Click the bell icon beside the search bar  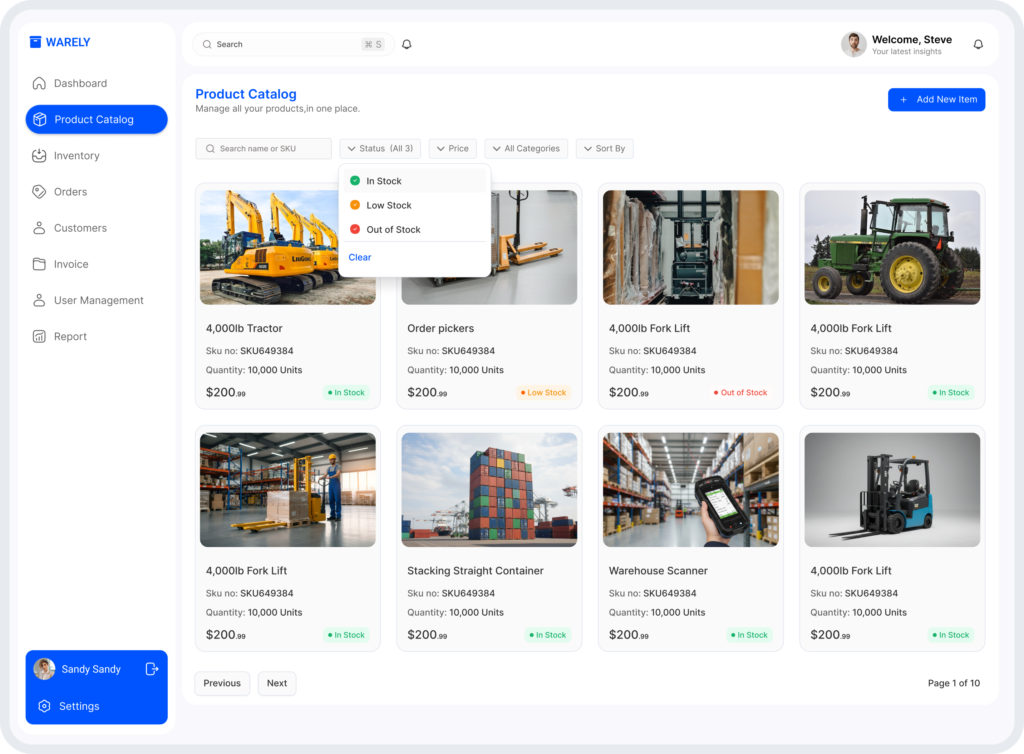407,44
